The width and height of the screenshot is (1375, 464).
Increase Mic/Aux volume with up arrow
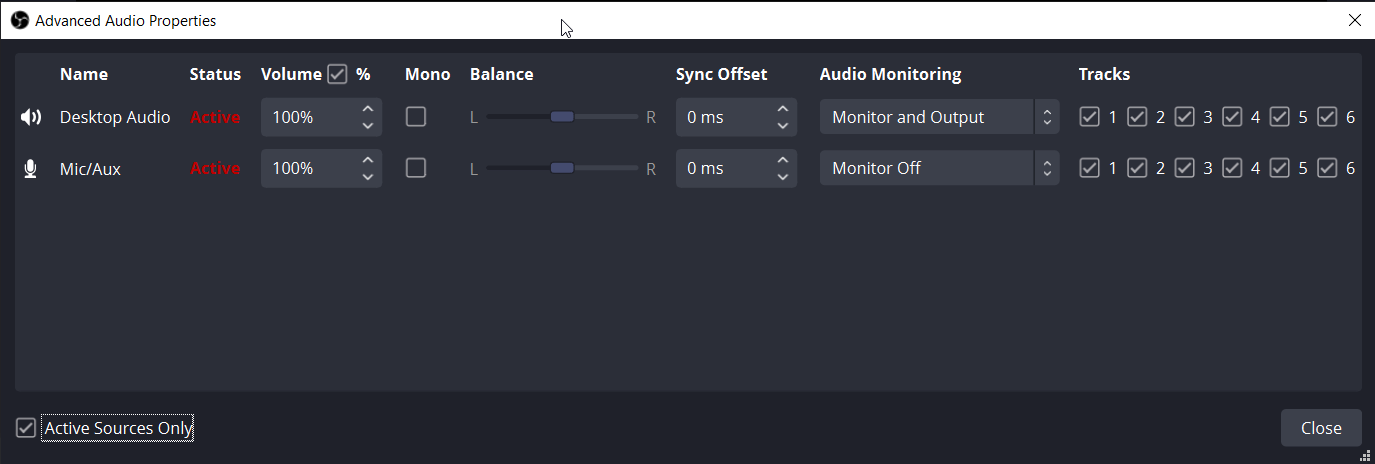pos(368,159)
